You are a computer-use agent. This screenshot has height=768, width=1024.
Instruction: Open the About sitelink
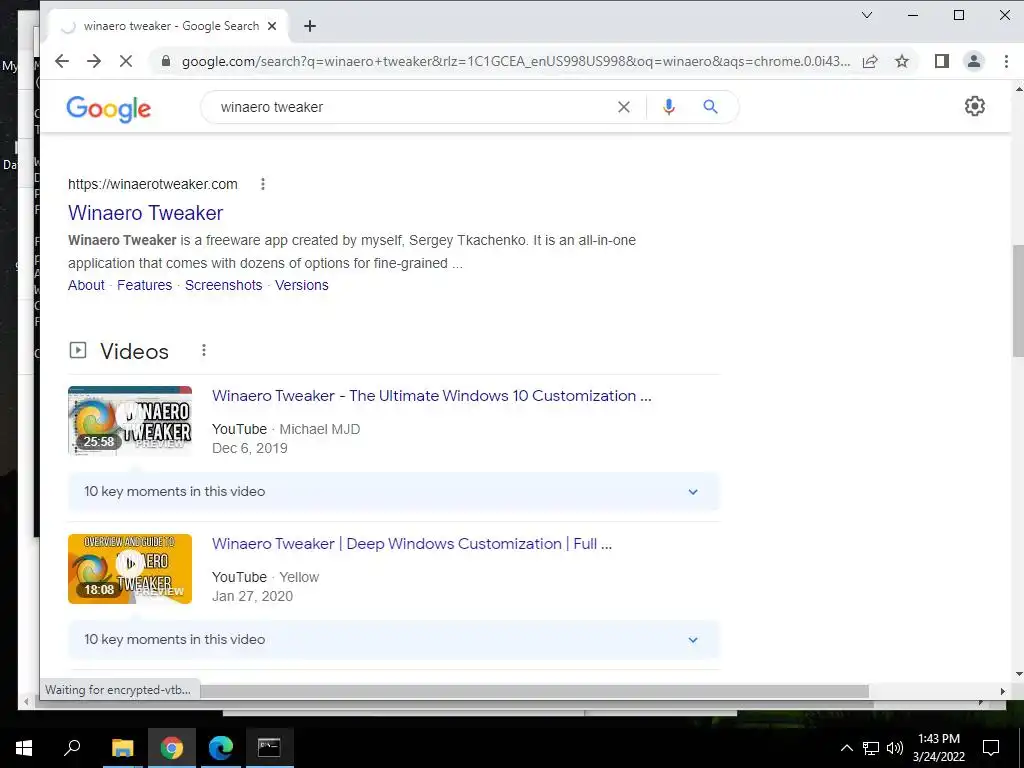[86, 285]
